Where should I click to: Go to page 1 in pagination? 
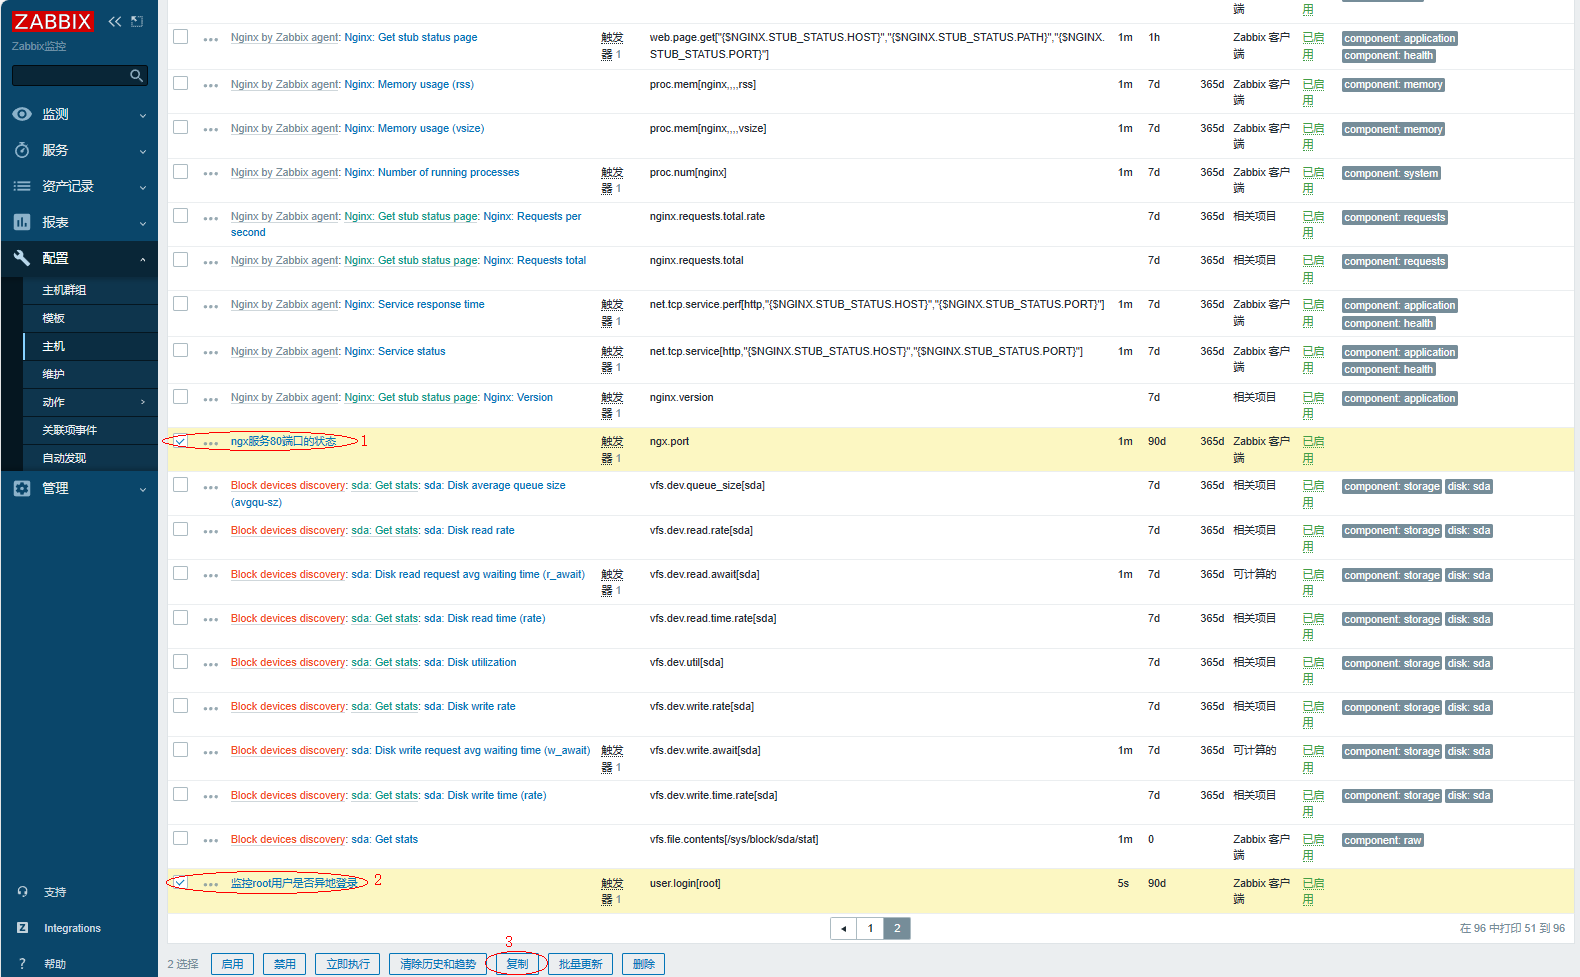[x=870, y=928]
